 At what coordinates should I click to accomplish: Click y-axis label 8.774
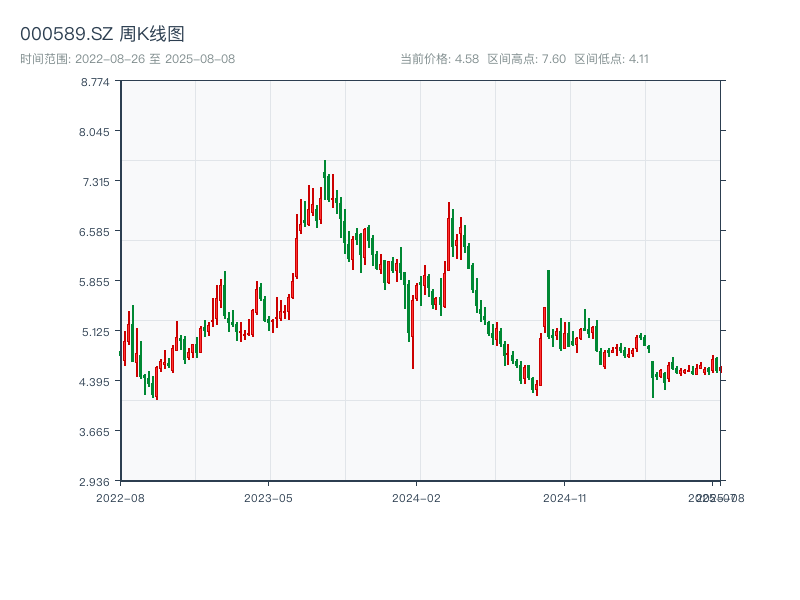coord(95,82)
